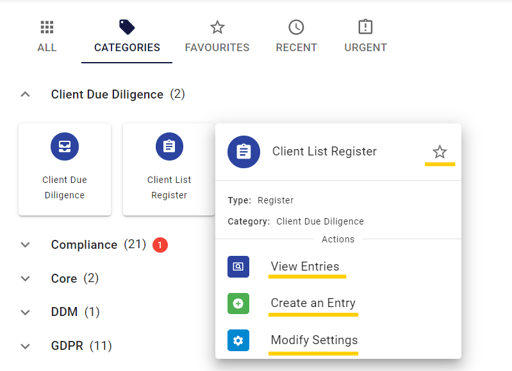Click 'DDM (1)' heading text
Screen dimensions: 512x371
[75, 312]
